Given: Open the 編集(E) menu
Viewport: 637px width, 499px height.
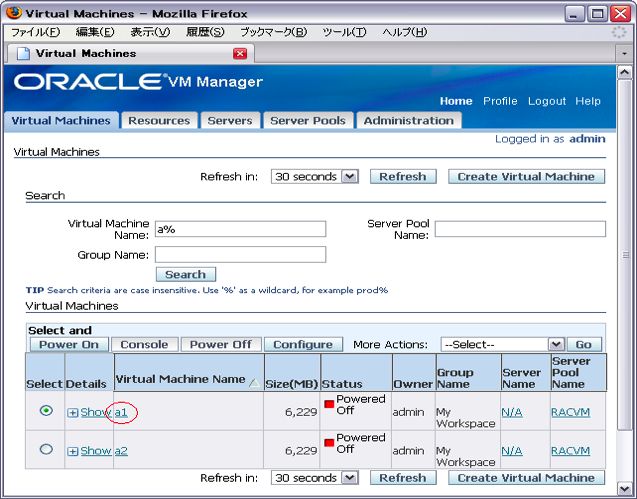Looking at the screenshot, I should click(95, 32).
